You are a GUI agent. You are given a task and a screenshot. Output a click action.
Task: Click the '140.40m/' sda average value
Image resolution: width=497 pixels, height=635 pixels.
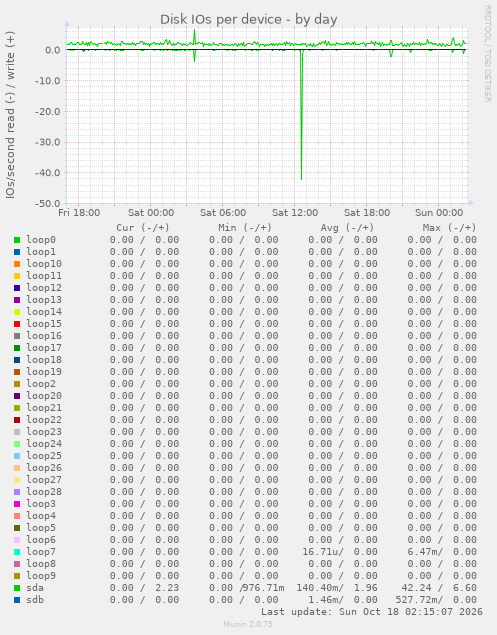point(320,588)
